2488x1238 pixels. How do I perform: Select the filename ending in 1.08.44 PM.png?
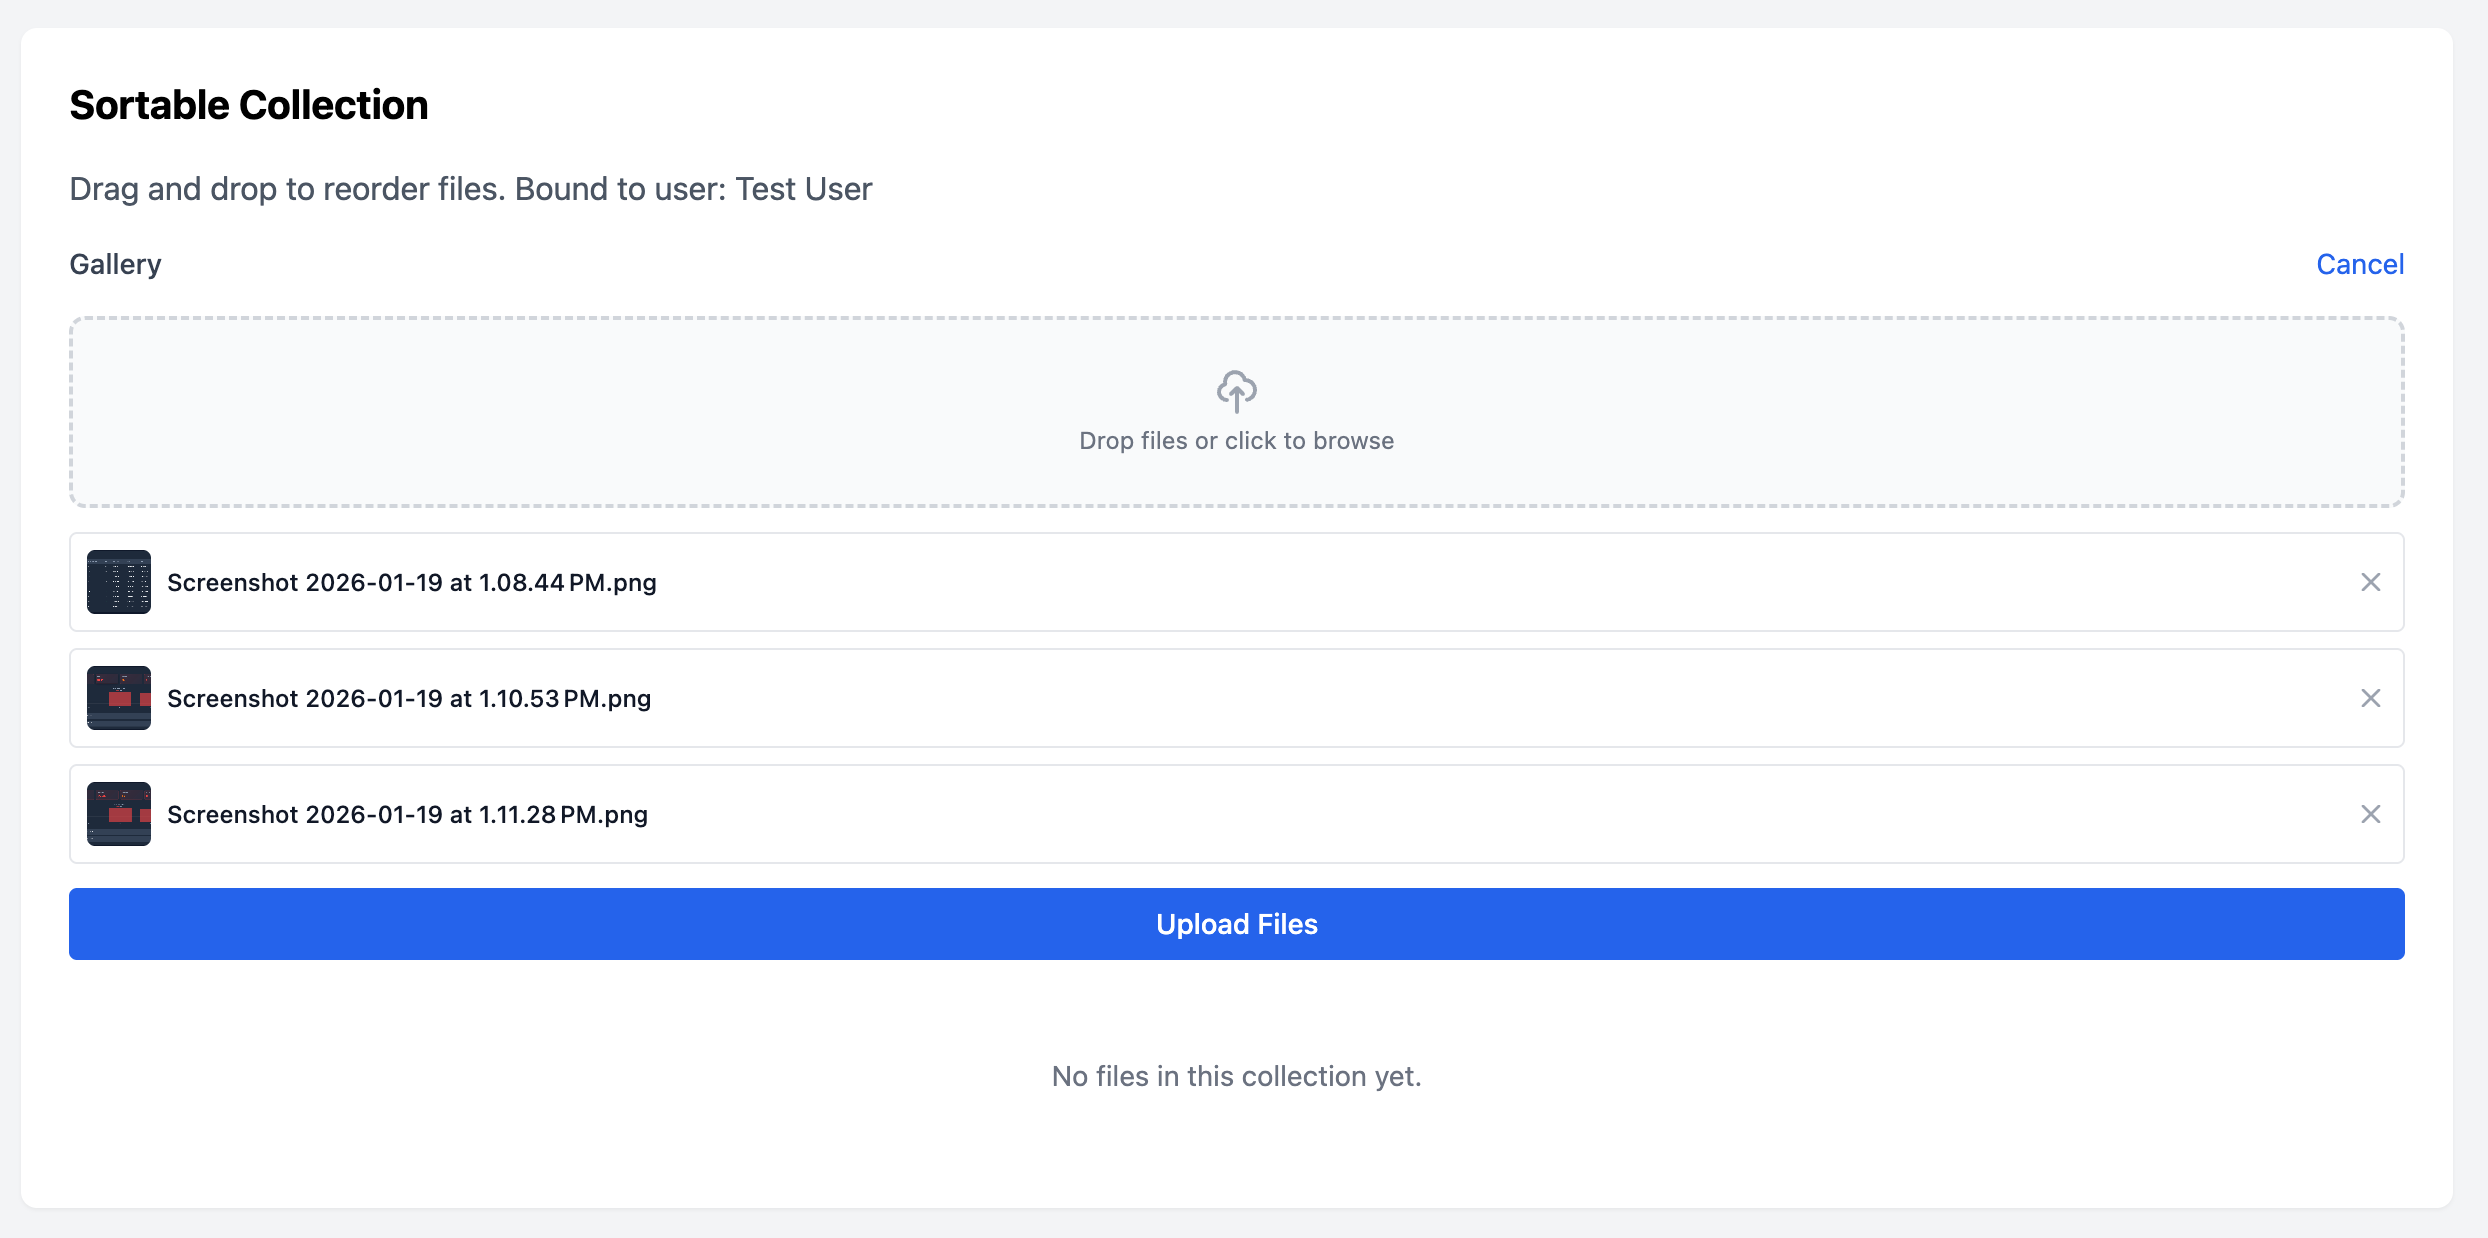[x=411, y=583]
